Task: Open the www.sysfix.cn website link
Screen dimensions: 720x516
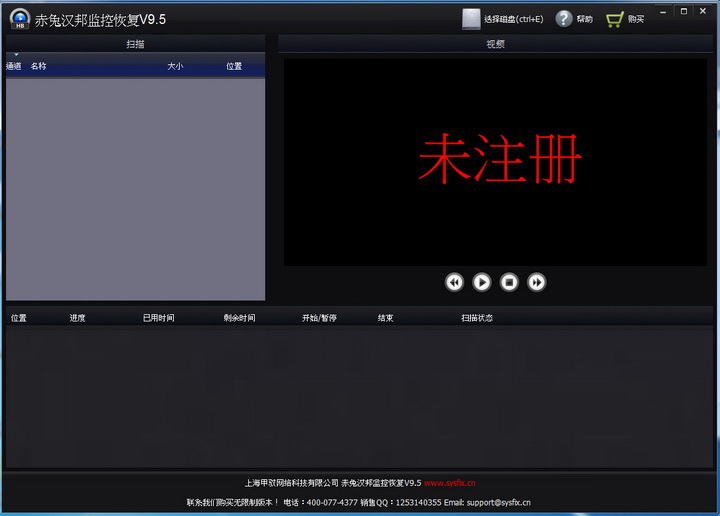Action: (x=450, y=483)
